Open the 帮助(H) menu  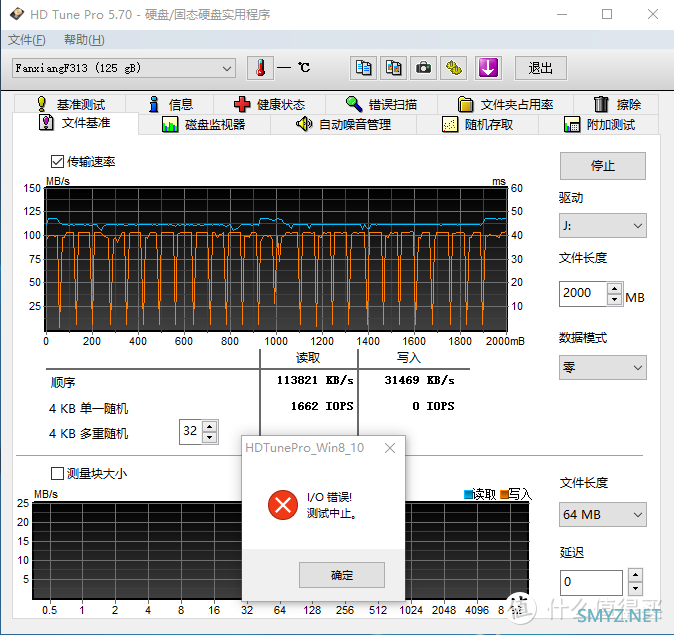(84, 40)
